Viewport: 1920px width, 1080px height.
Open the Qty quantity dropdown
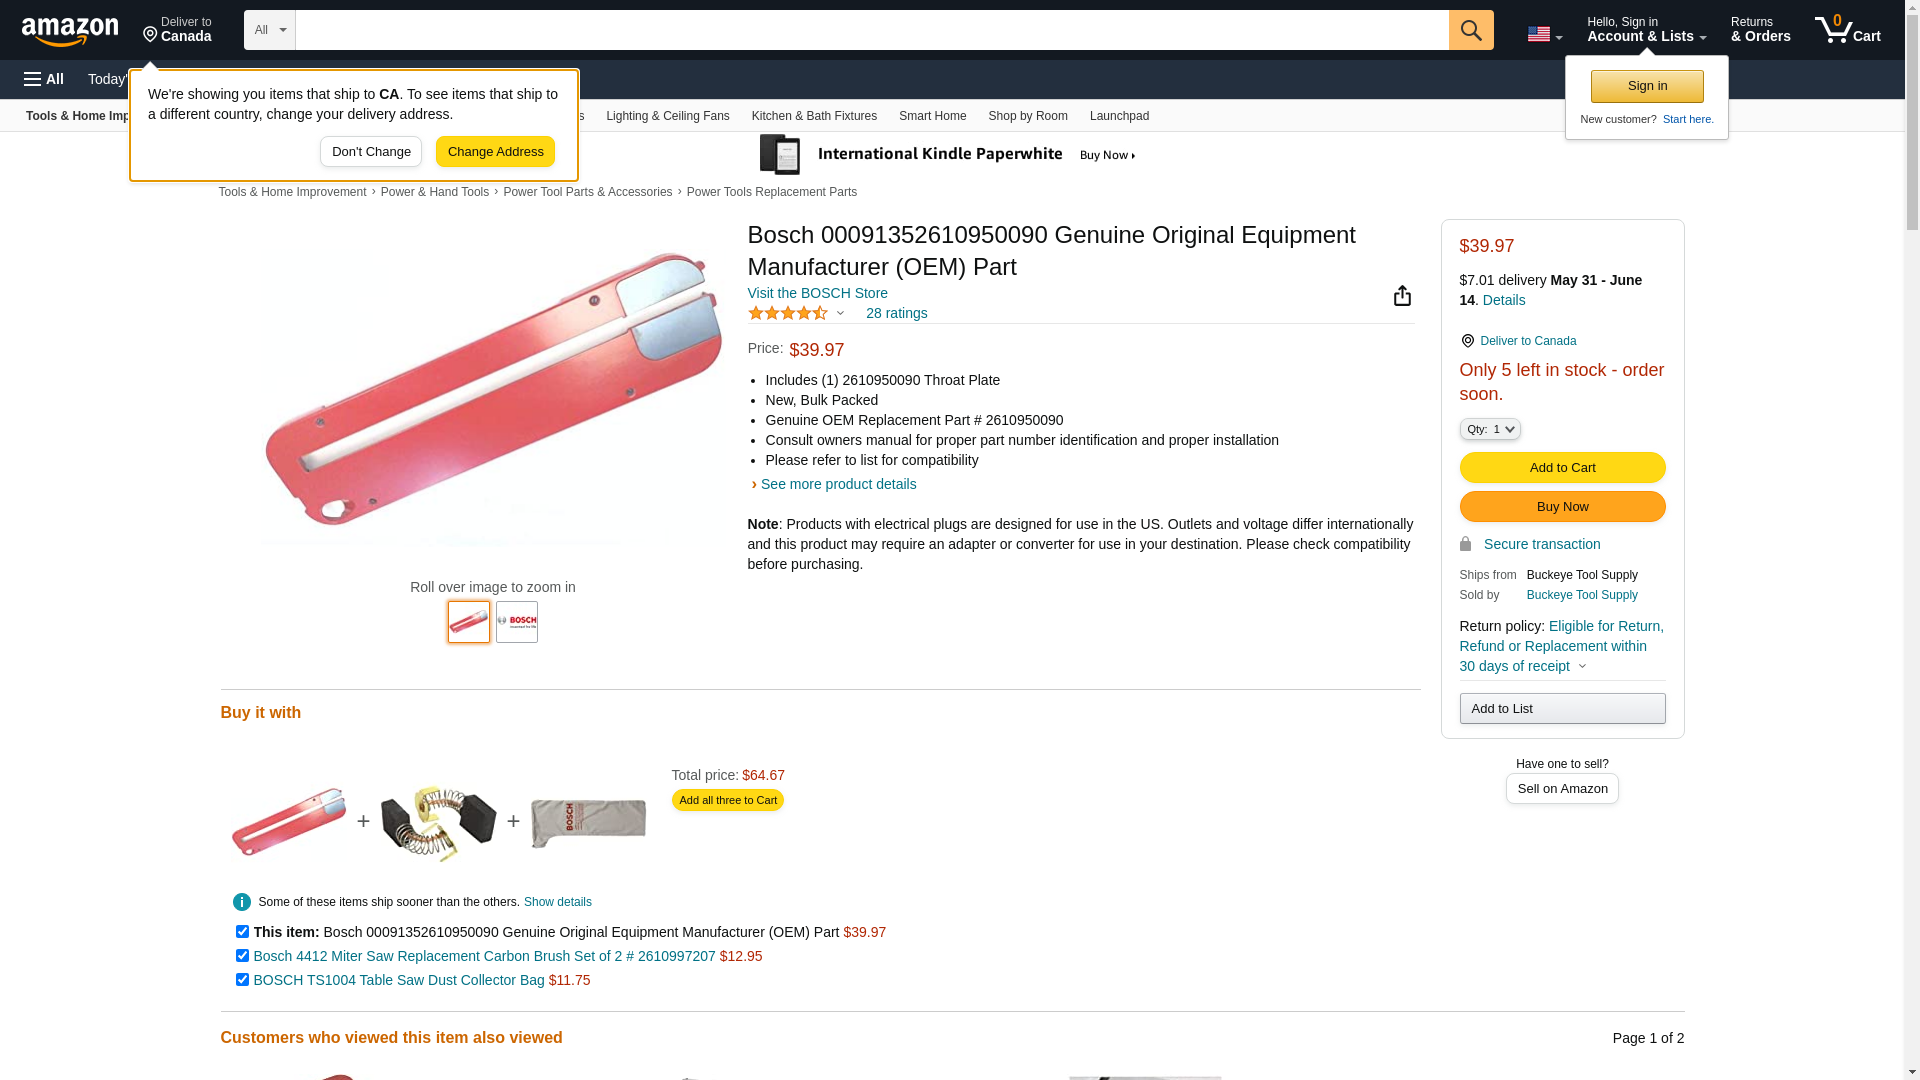point(1489,429)
